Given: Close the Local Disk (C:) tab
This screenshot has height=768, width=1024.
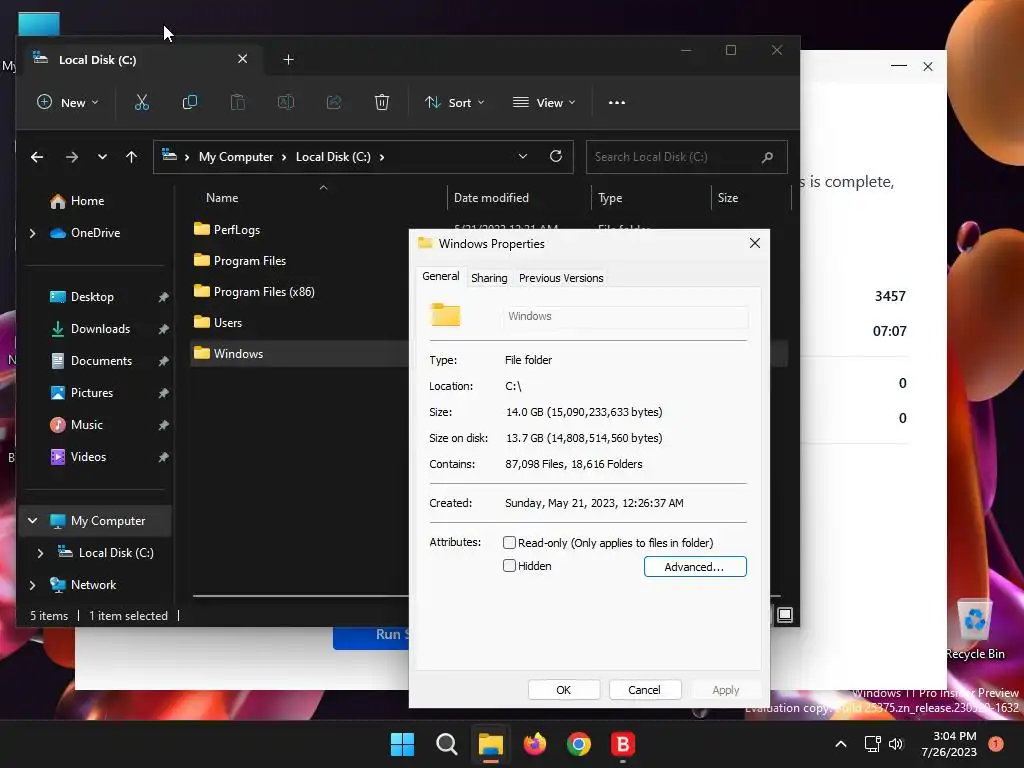Looking at the screenshot, I should [x=242, y=59].
